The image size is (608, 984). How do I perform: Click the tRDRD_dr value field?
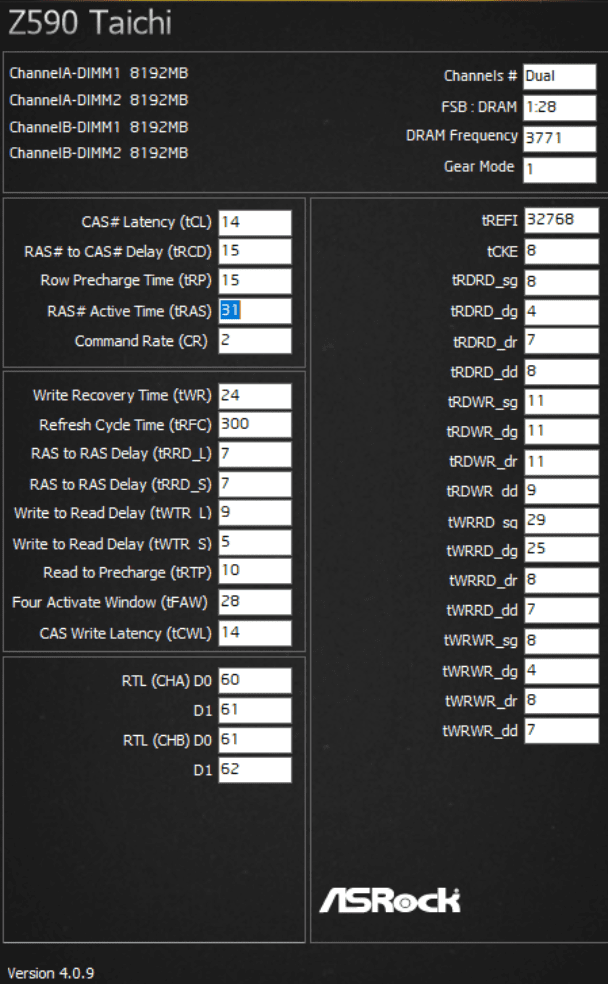[x=562, y=341]
